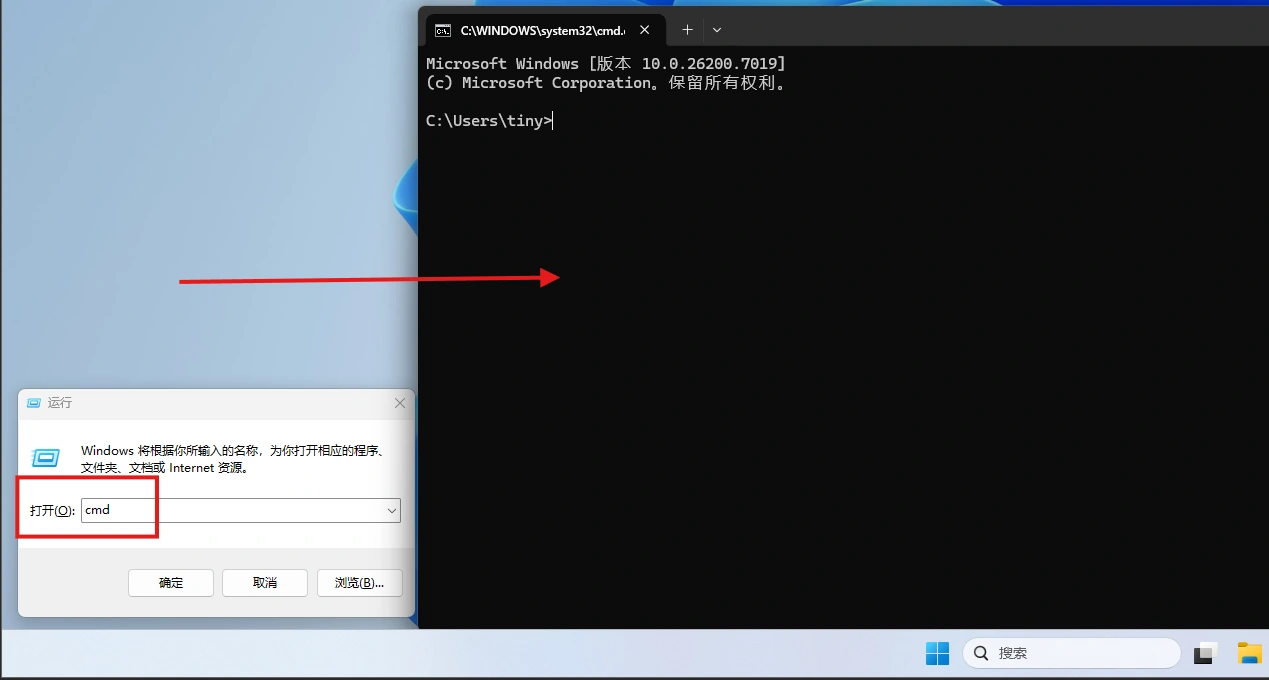The height and width of the screenshot is (680, 1269).
Task: Click the magnifier icon in taskbar search
Action: click(x=981, y=653)
